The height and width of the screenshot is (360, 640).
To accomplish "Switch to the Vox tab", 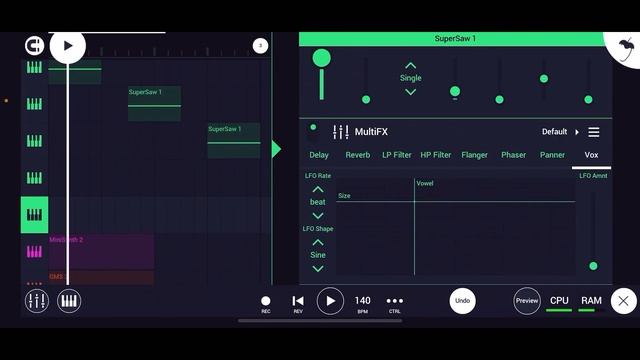I will coord(591,155).
